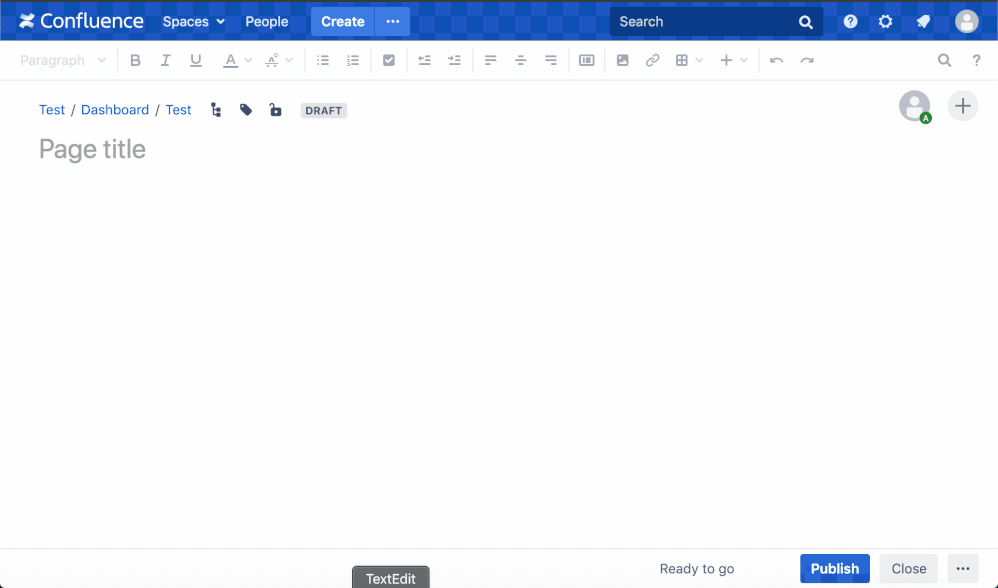Click the search magnifier in header
Image resolution: width=998 pixels, height=588 pixels.
pos(806,22)
